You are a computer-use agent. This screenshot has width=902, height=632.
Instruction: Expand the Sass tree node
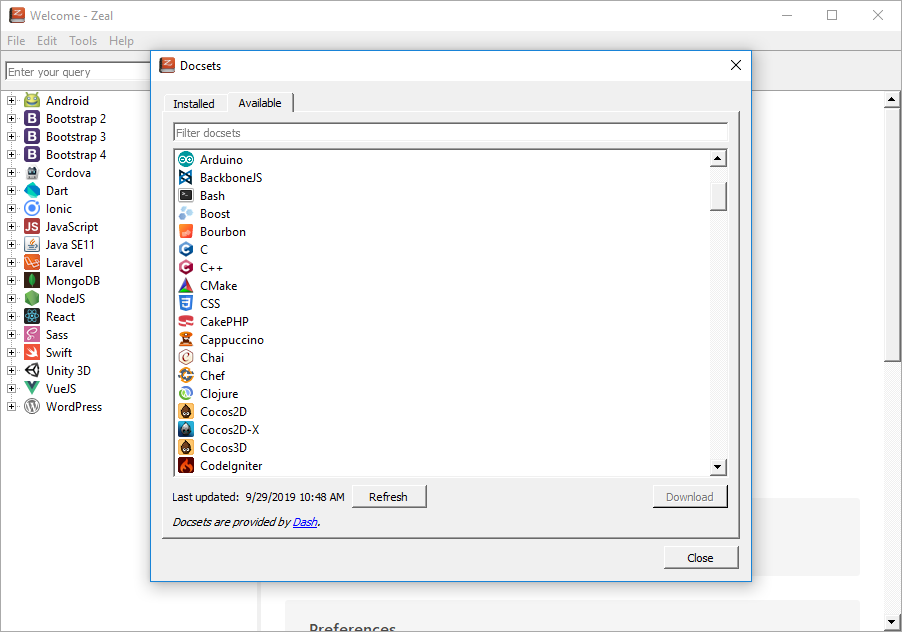point(11,334)
